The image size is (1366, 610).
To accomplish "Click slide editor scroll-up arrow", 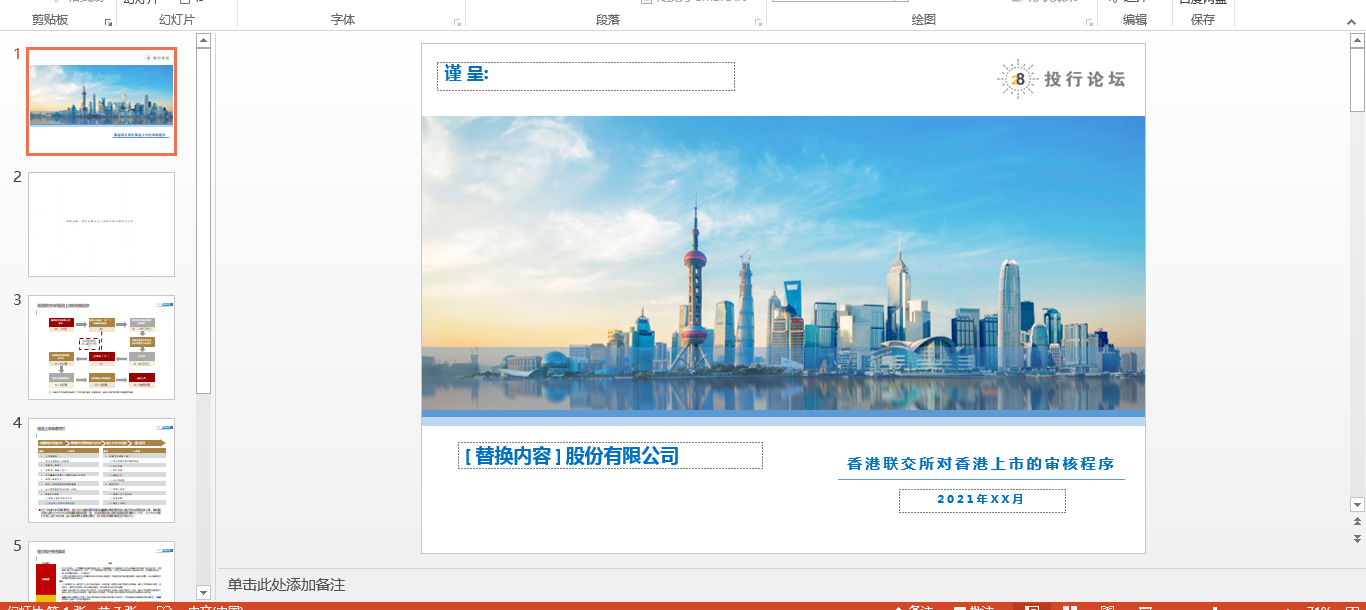I will (1357, 41).
